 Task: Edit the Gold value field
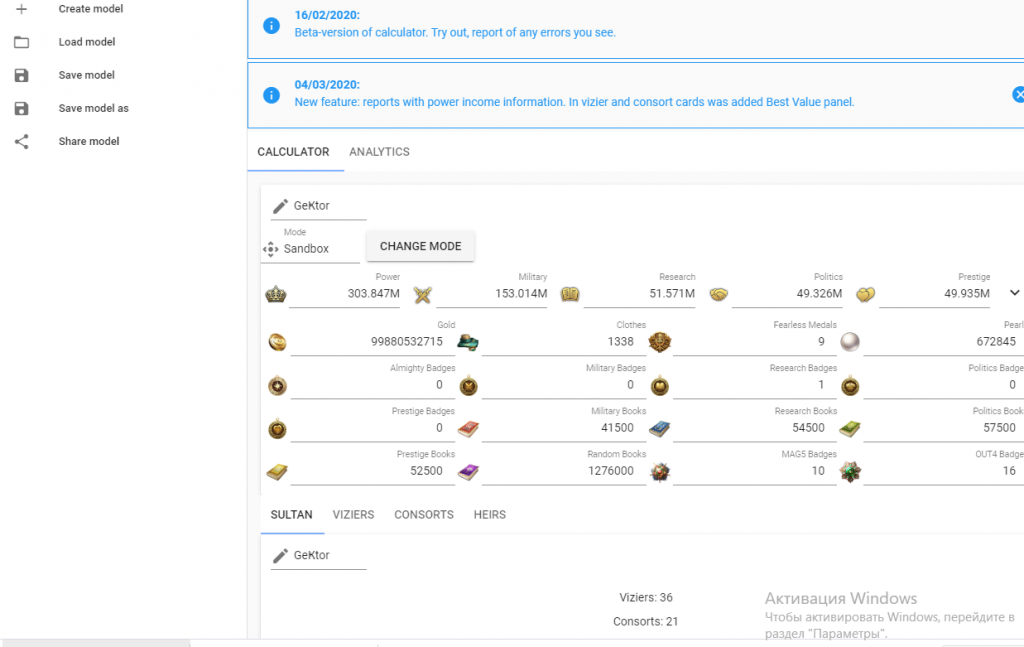(375, 342)
